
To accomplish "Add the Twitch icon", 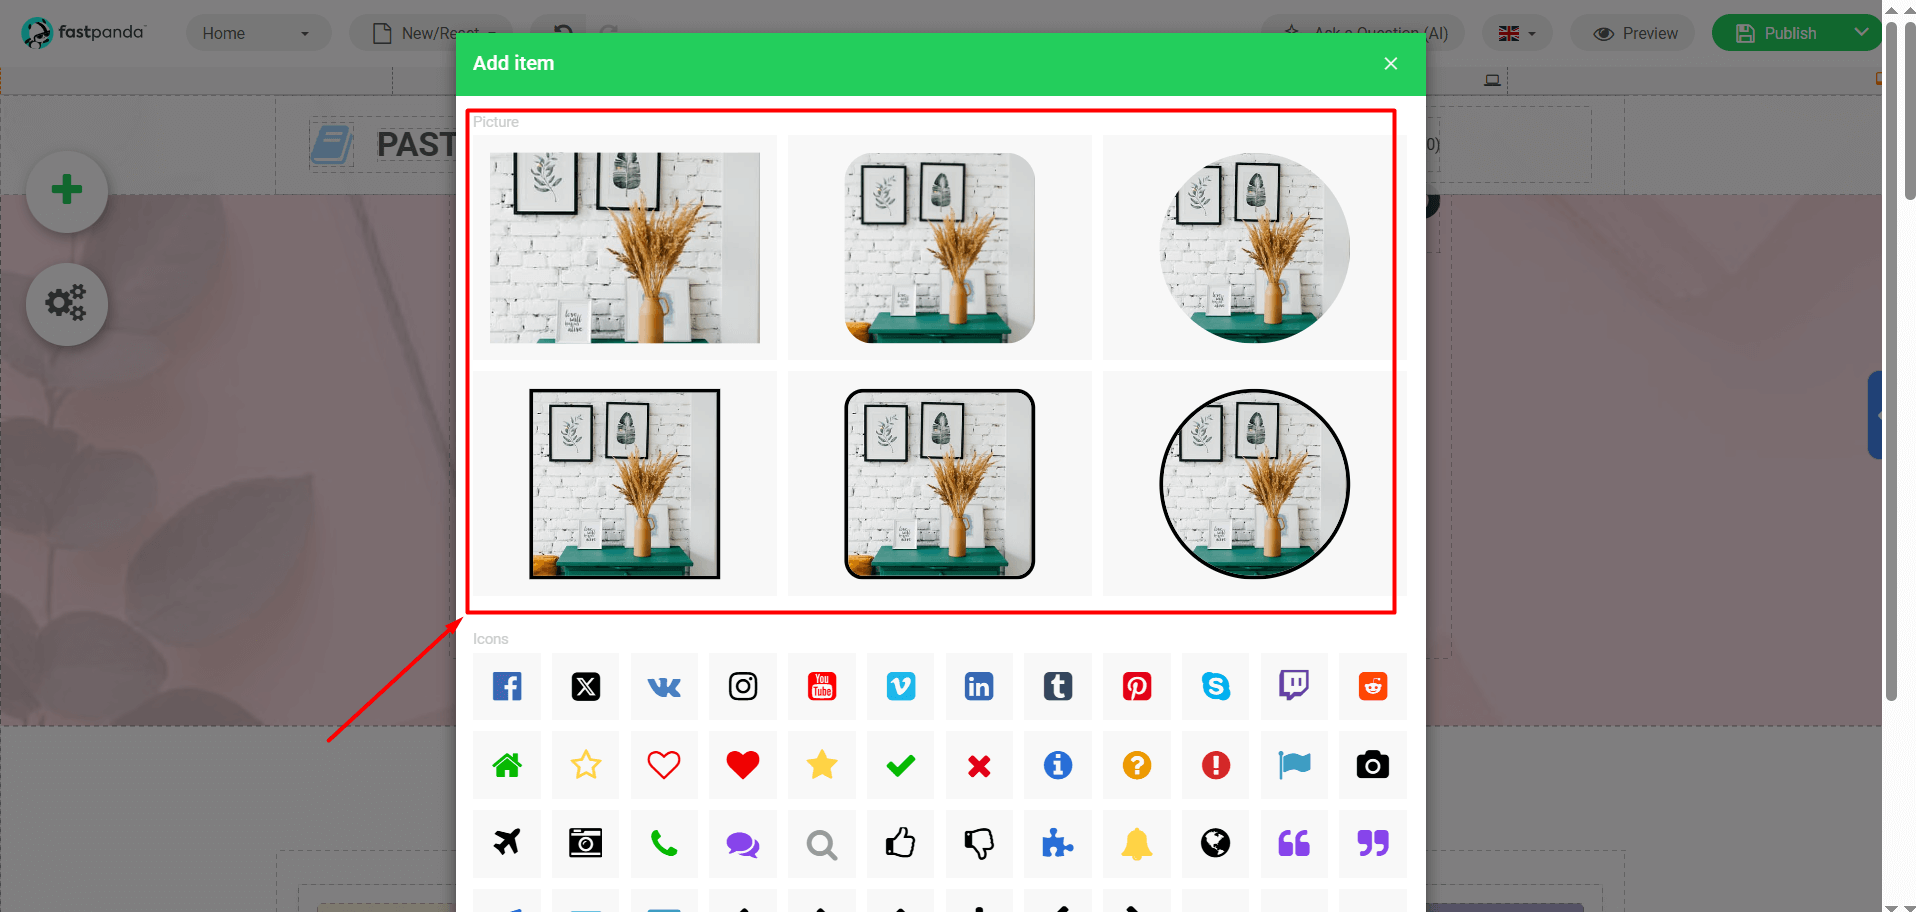I will click(1294, 686).
